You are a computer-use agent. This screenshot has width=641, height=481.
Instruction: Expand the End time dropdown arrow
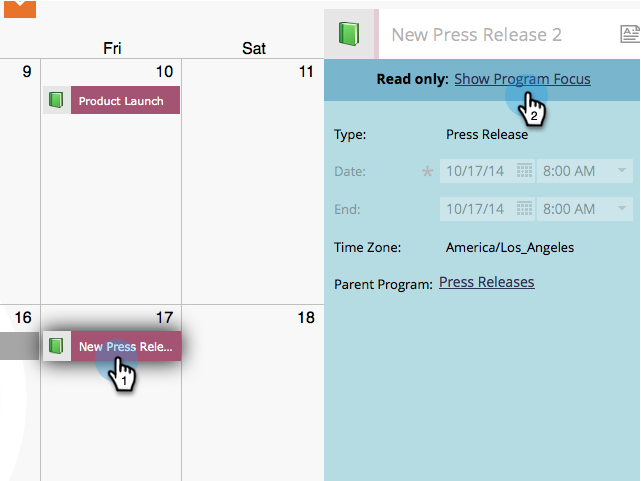(622, 208)
